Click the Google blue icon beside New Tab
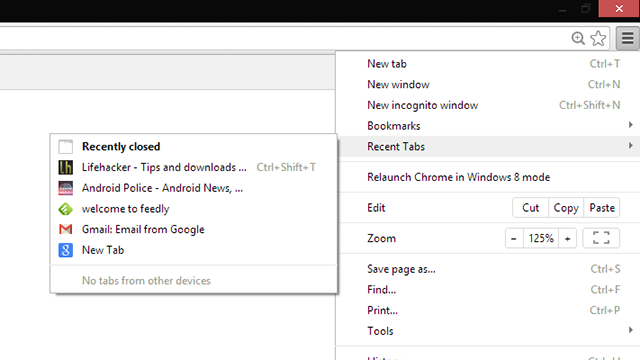 66,250
